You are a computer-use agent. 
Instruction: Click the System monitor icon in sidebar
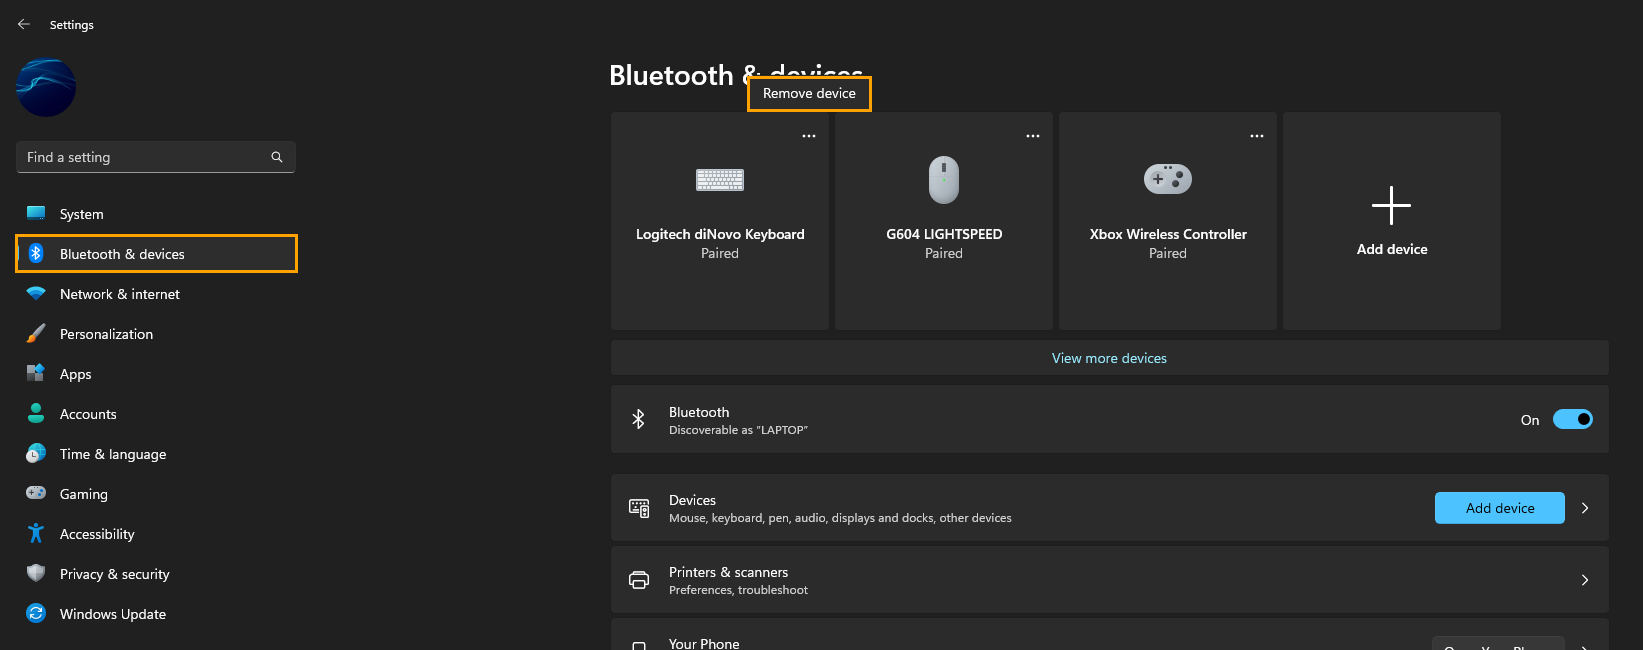point(36,213)
